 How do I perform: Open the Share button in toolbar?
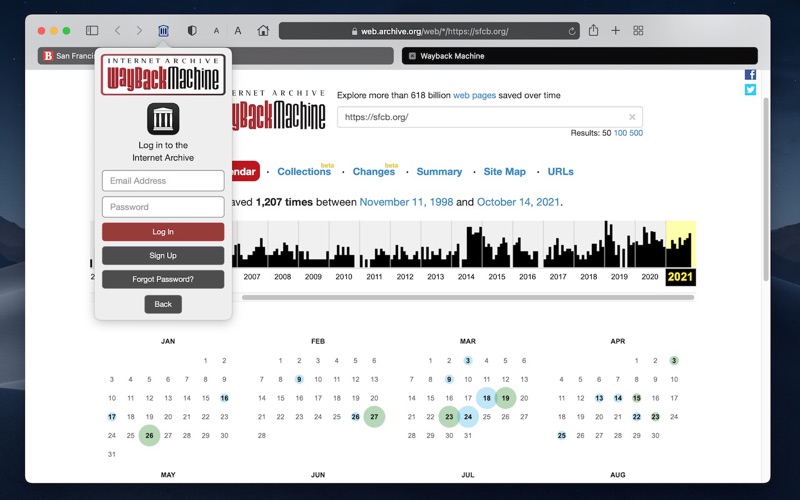pos(593,30)
